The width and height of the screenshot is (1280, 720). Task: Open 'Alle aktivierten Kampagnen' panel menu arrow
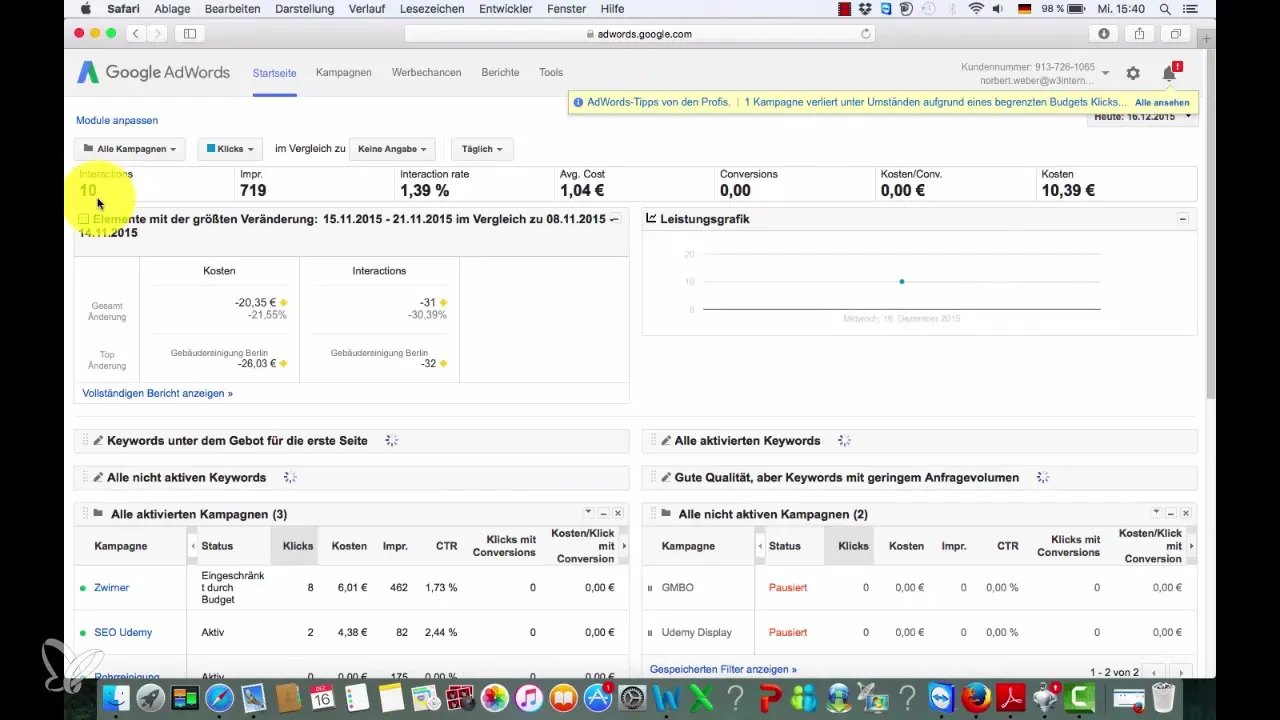[x=589, y=513]
